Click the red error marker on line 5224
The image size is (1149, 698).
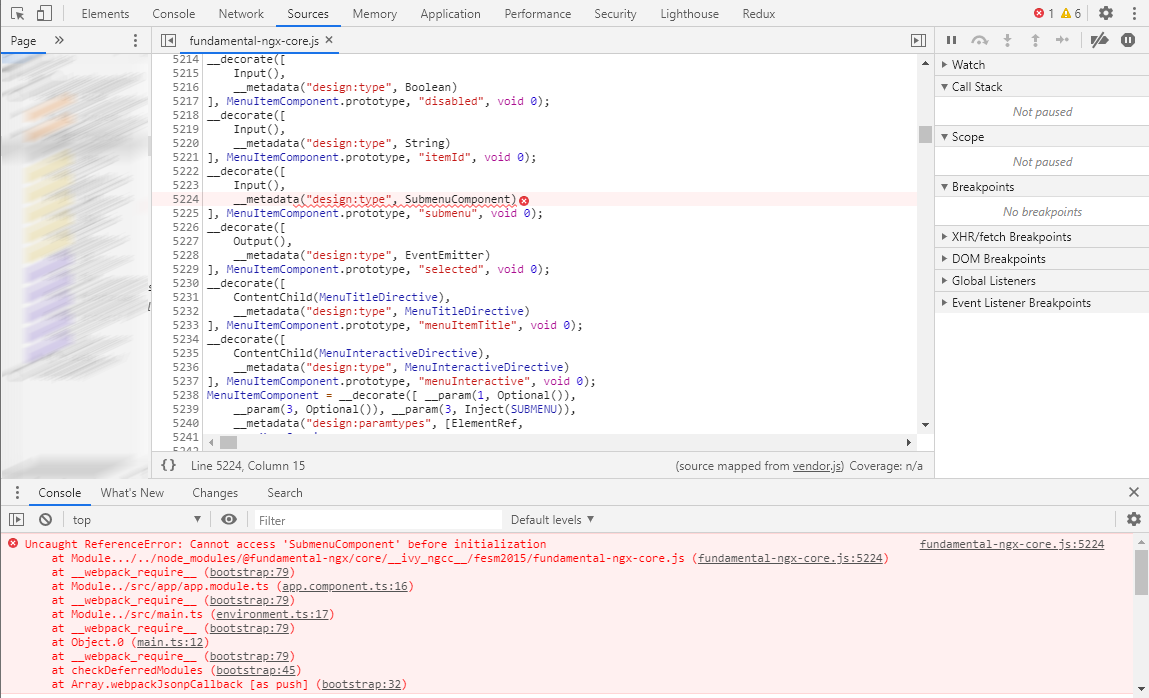pos(524,200)
